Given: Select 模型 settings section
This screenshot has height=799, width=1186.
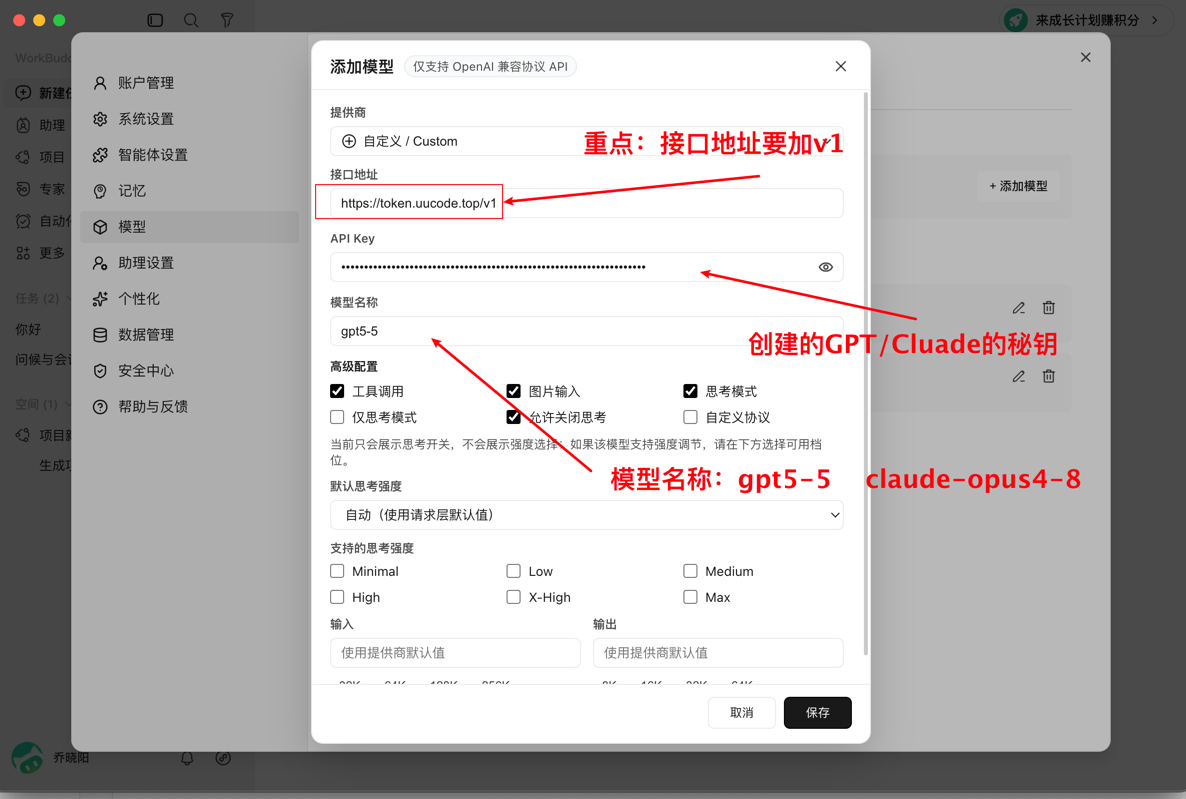Looking at the screenshot, I should tap(189, 227).
